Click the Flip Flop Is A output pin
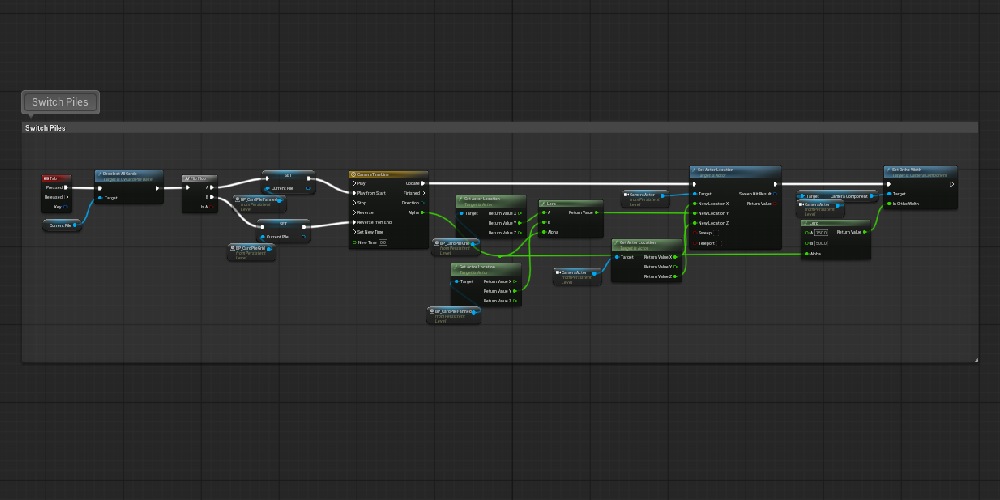 [x=212, y=207]
